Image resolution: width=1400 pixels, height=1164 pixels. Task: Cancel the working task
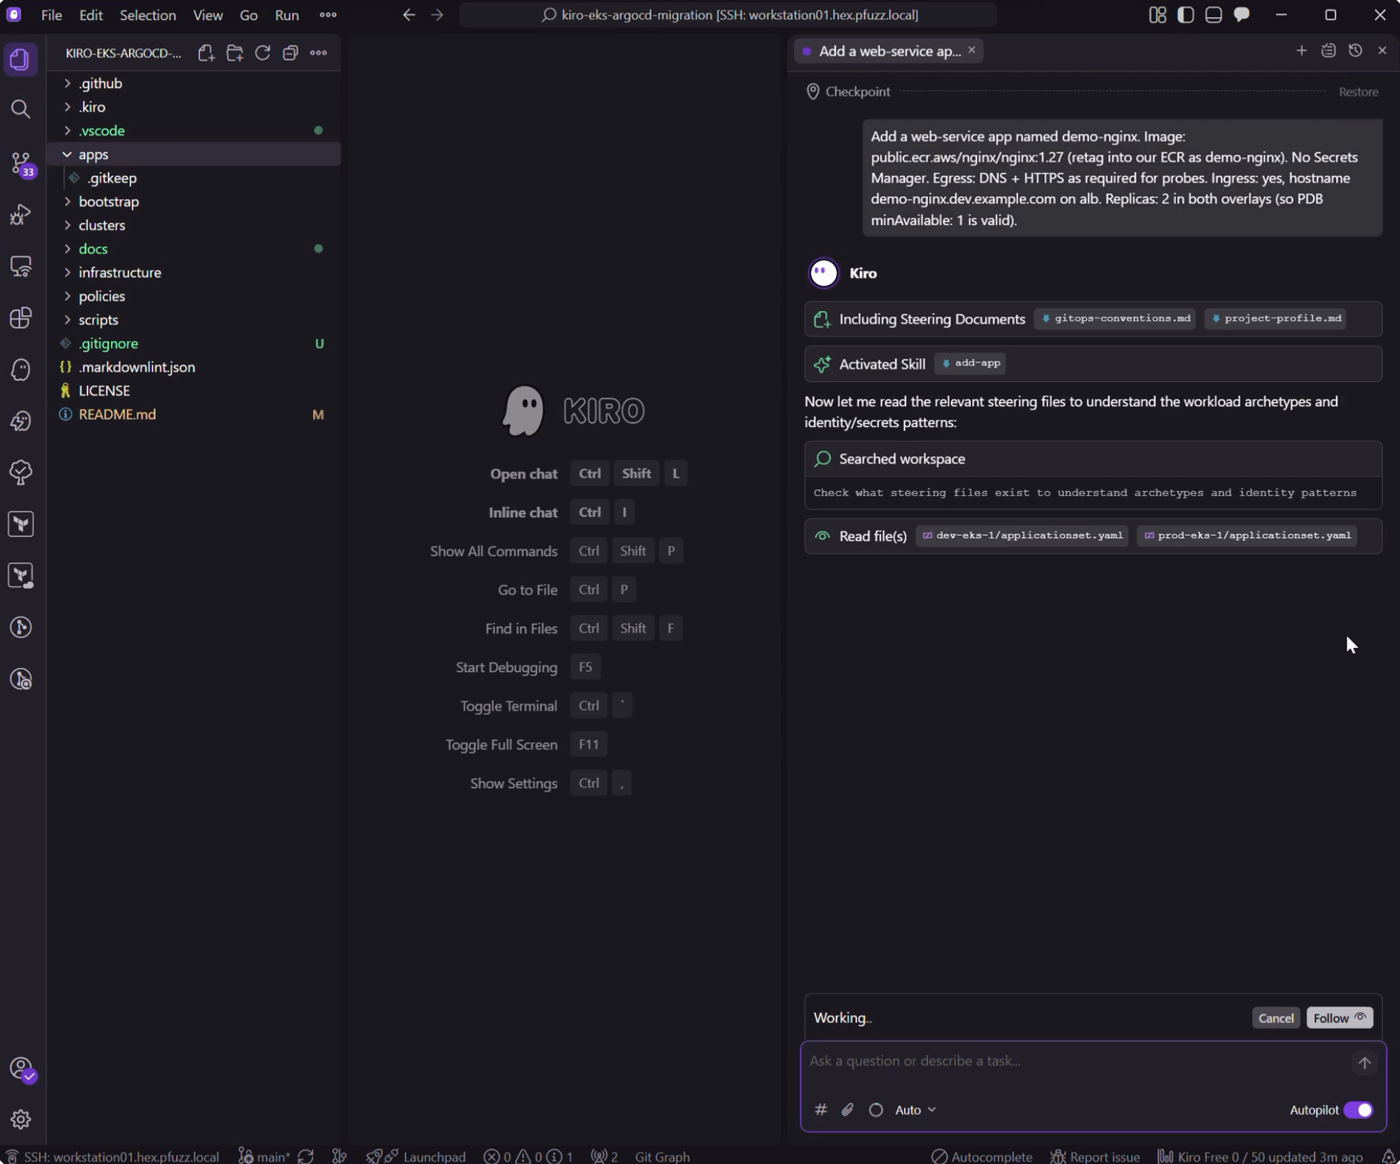[1275, 1018]
